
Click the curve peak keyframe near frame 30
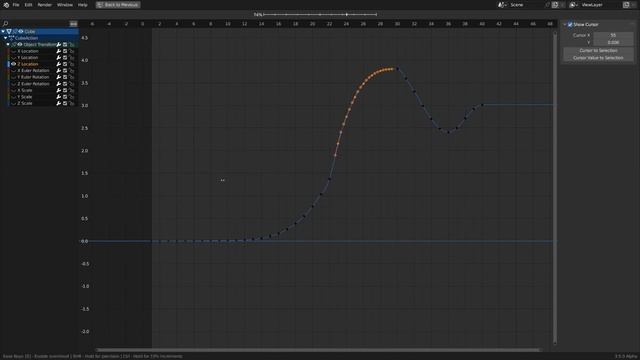point(398,69)
